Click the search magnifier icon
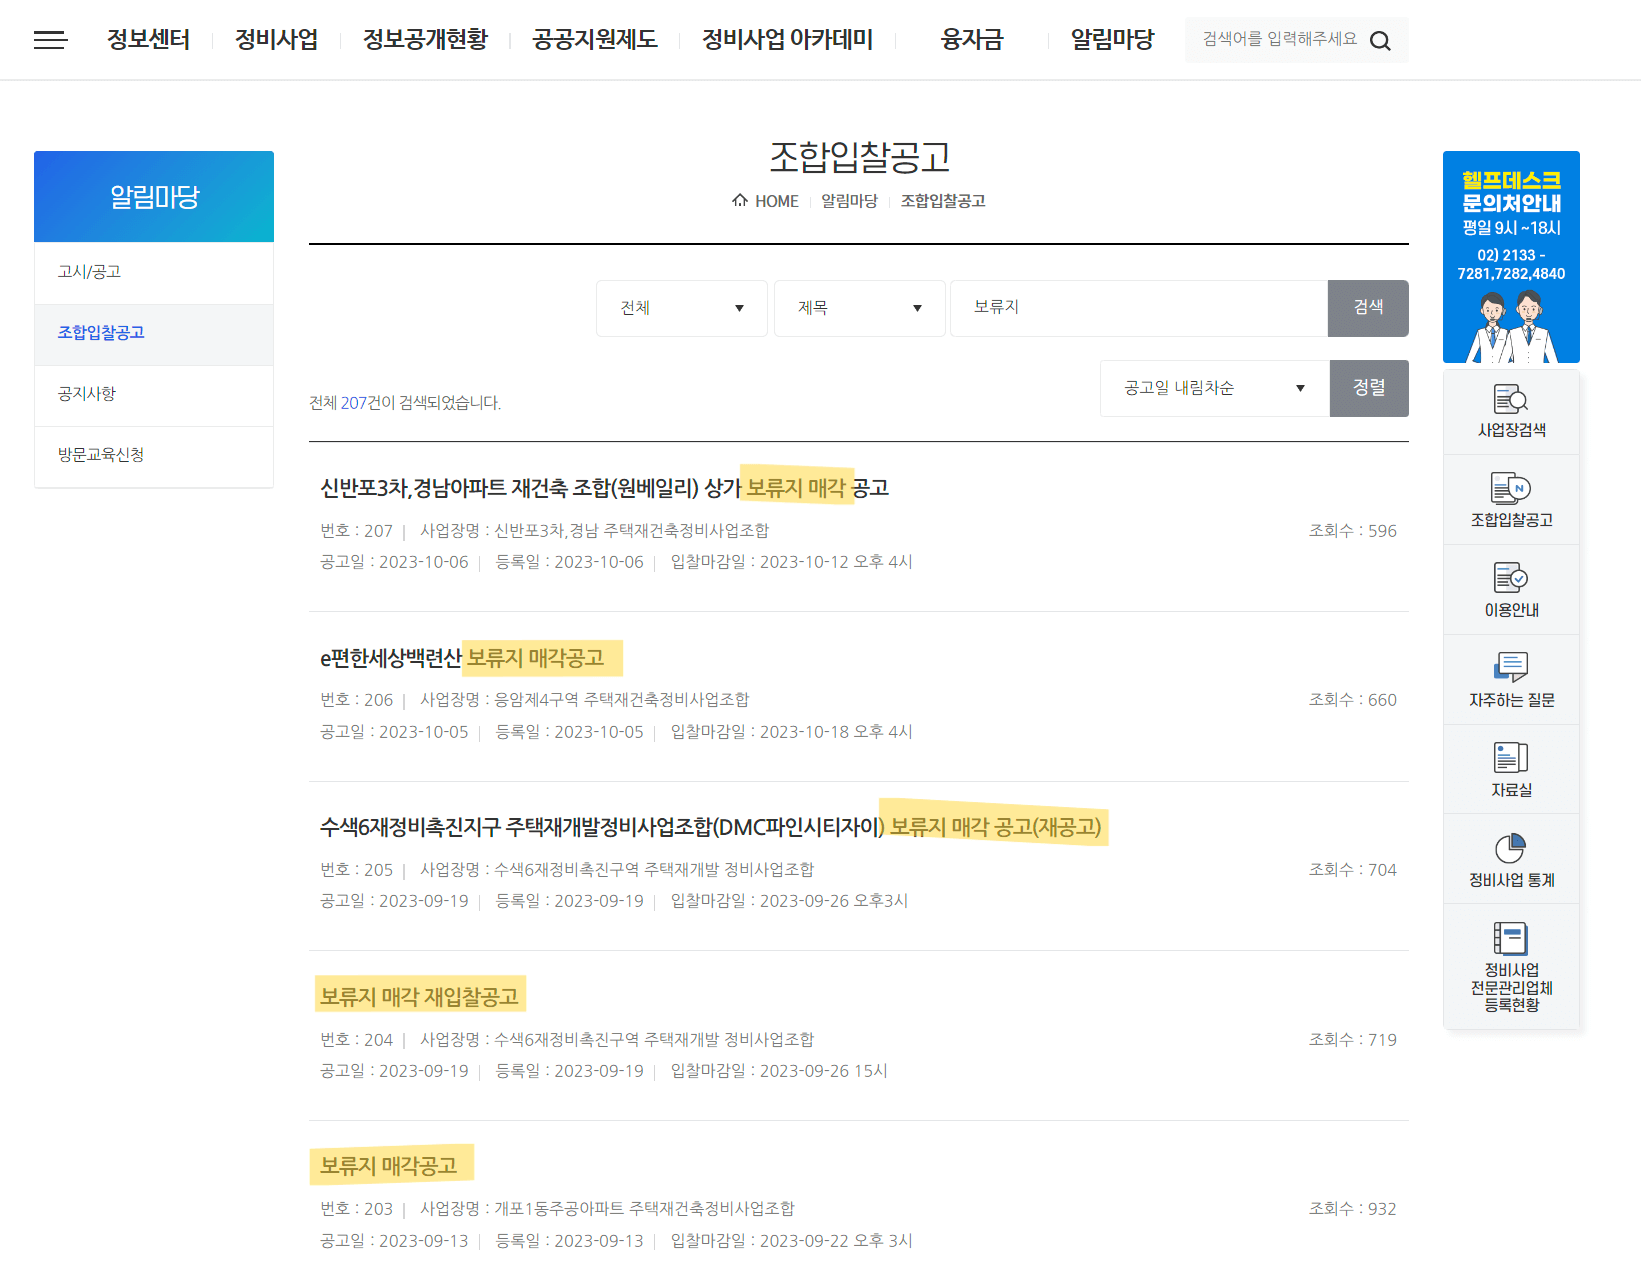The height and width of the screenshot is (1262, 1641). (1381, 40)
